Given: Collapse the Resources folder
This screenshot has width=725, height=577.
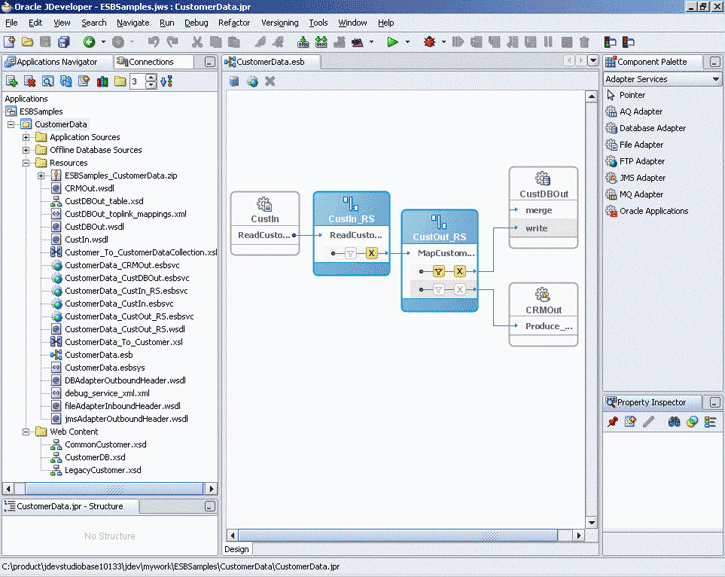Looking at the screenshot, I should [26, 163].
